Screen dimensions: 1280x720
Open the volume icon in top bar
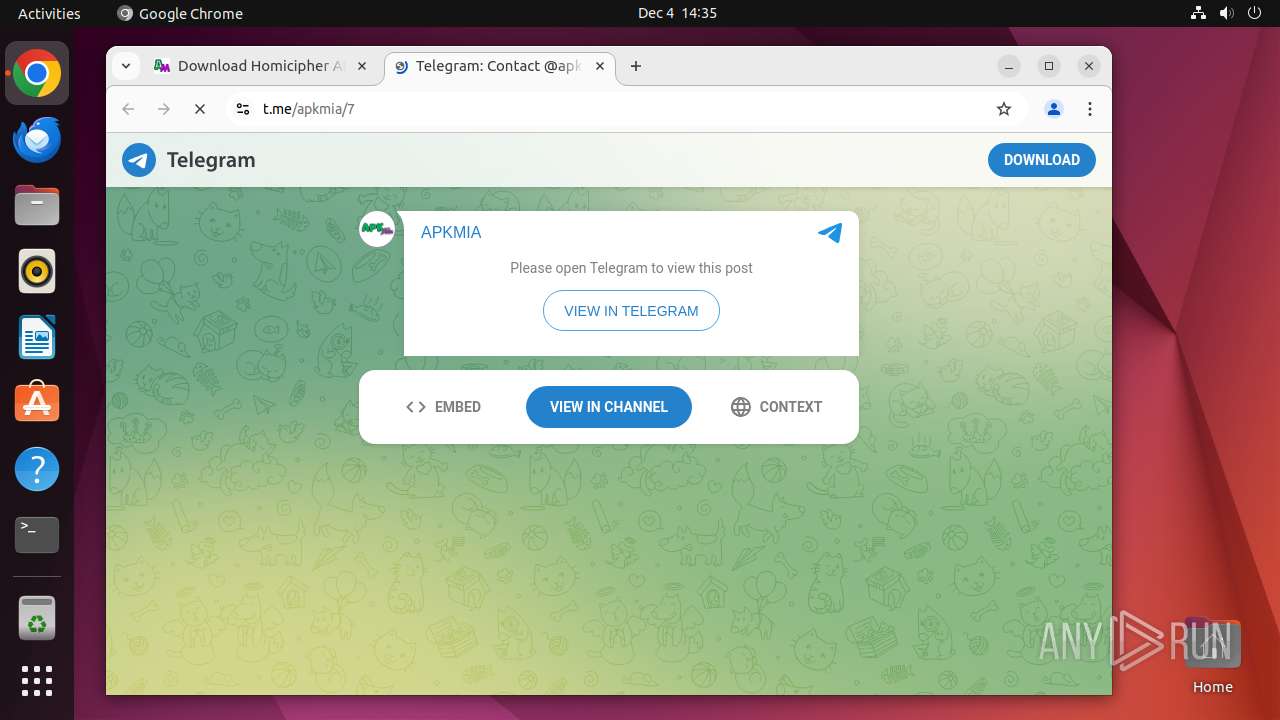coord(1227,13)
